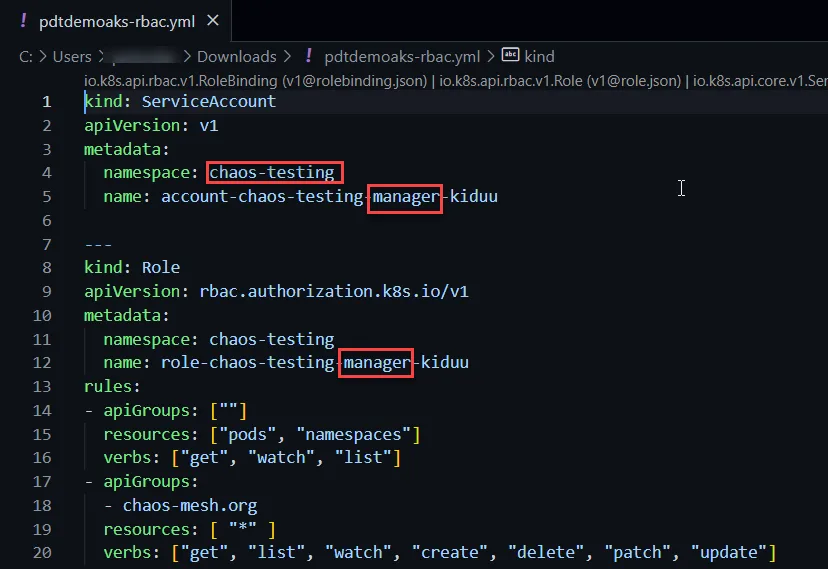
Task: Click 'Role' value on line 8
Action: (161, 268)
